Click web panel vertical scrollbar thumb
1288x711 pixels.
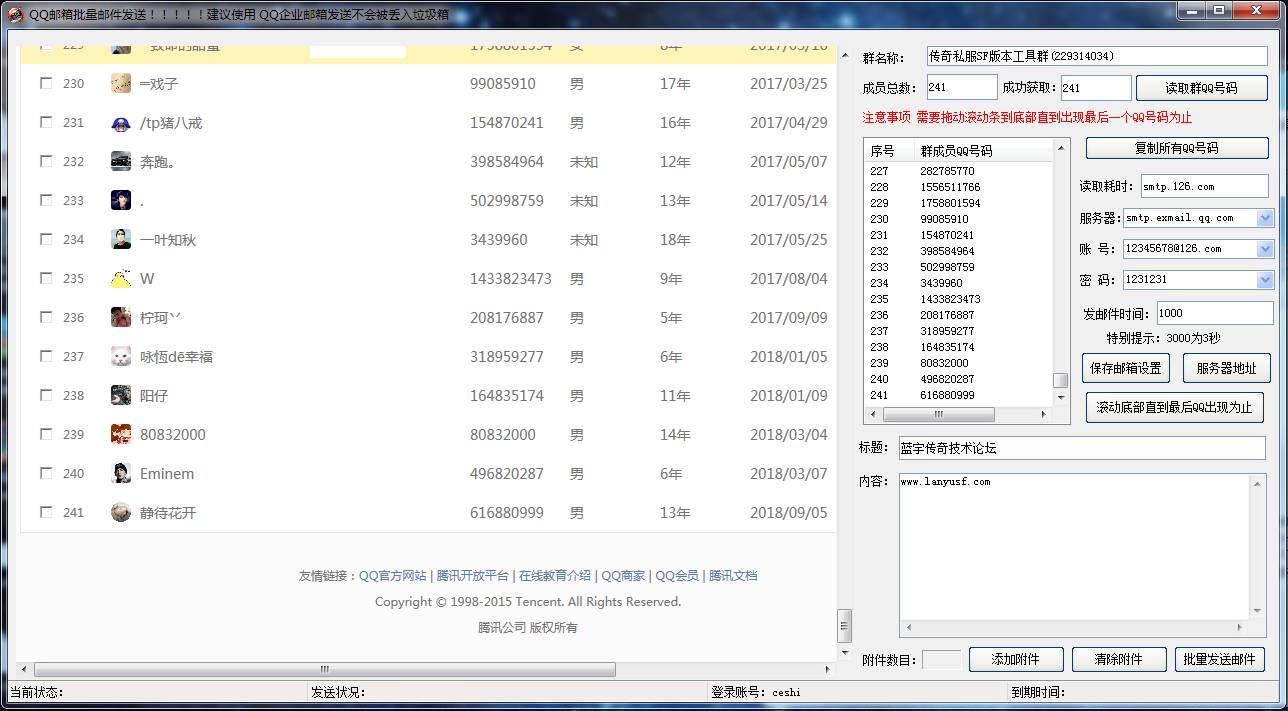point(844,625)
